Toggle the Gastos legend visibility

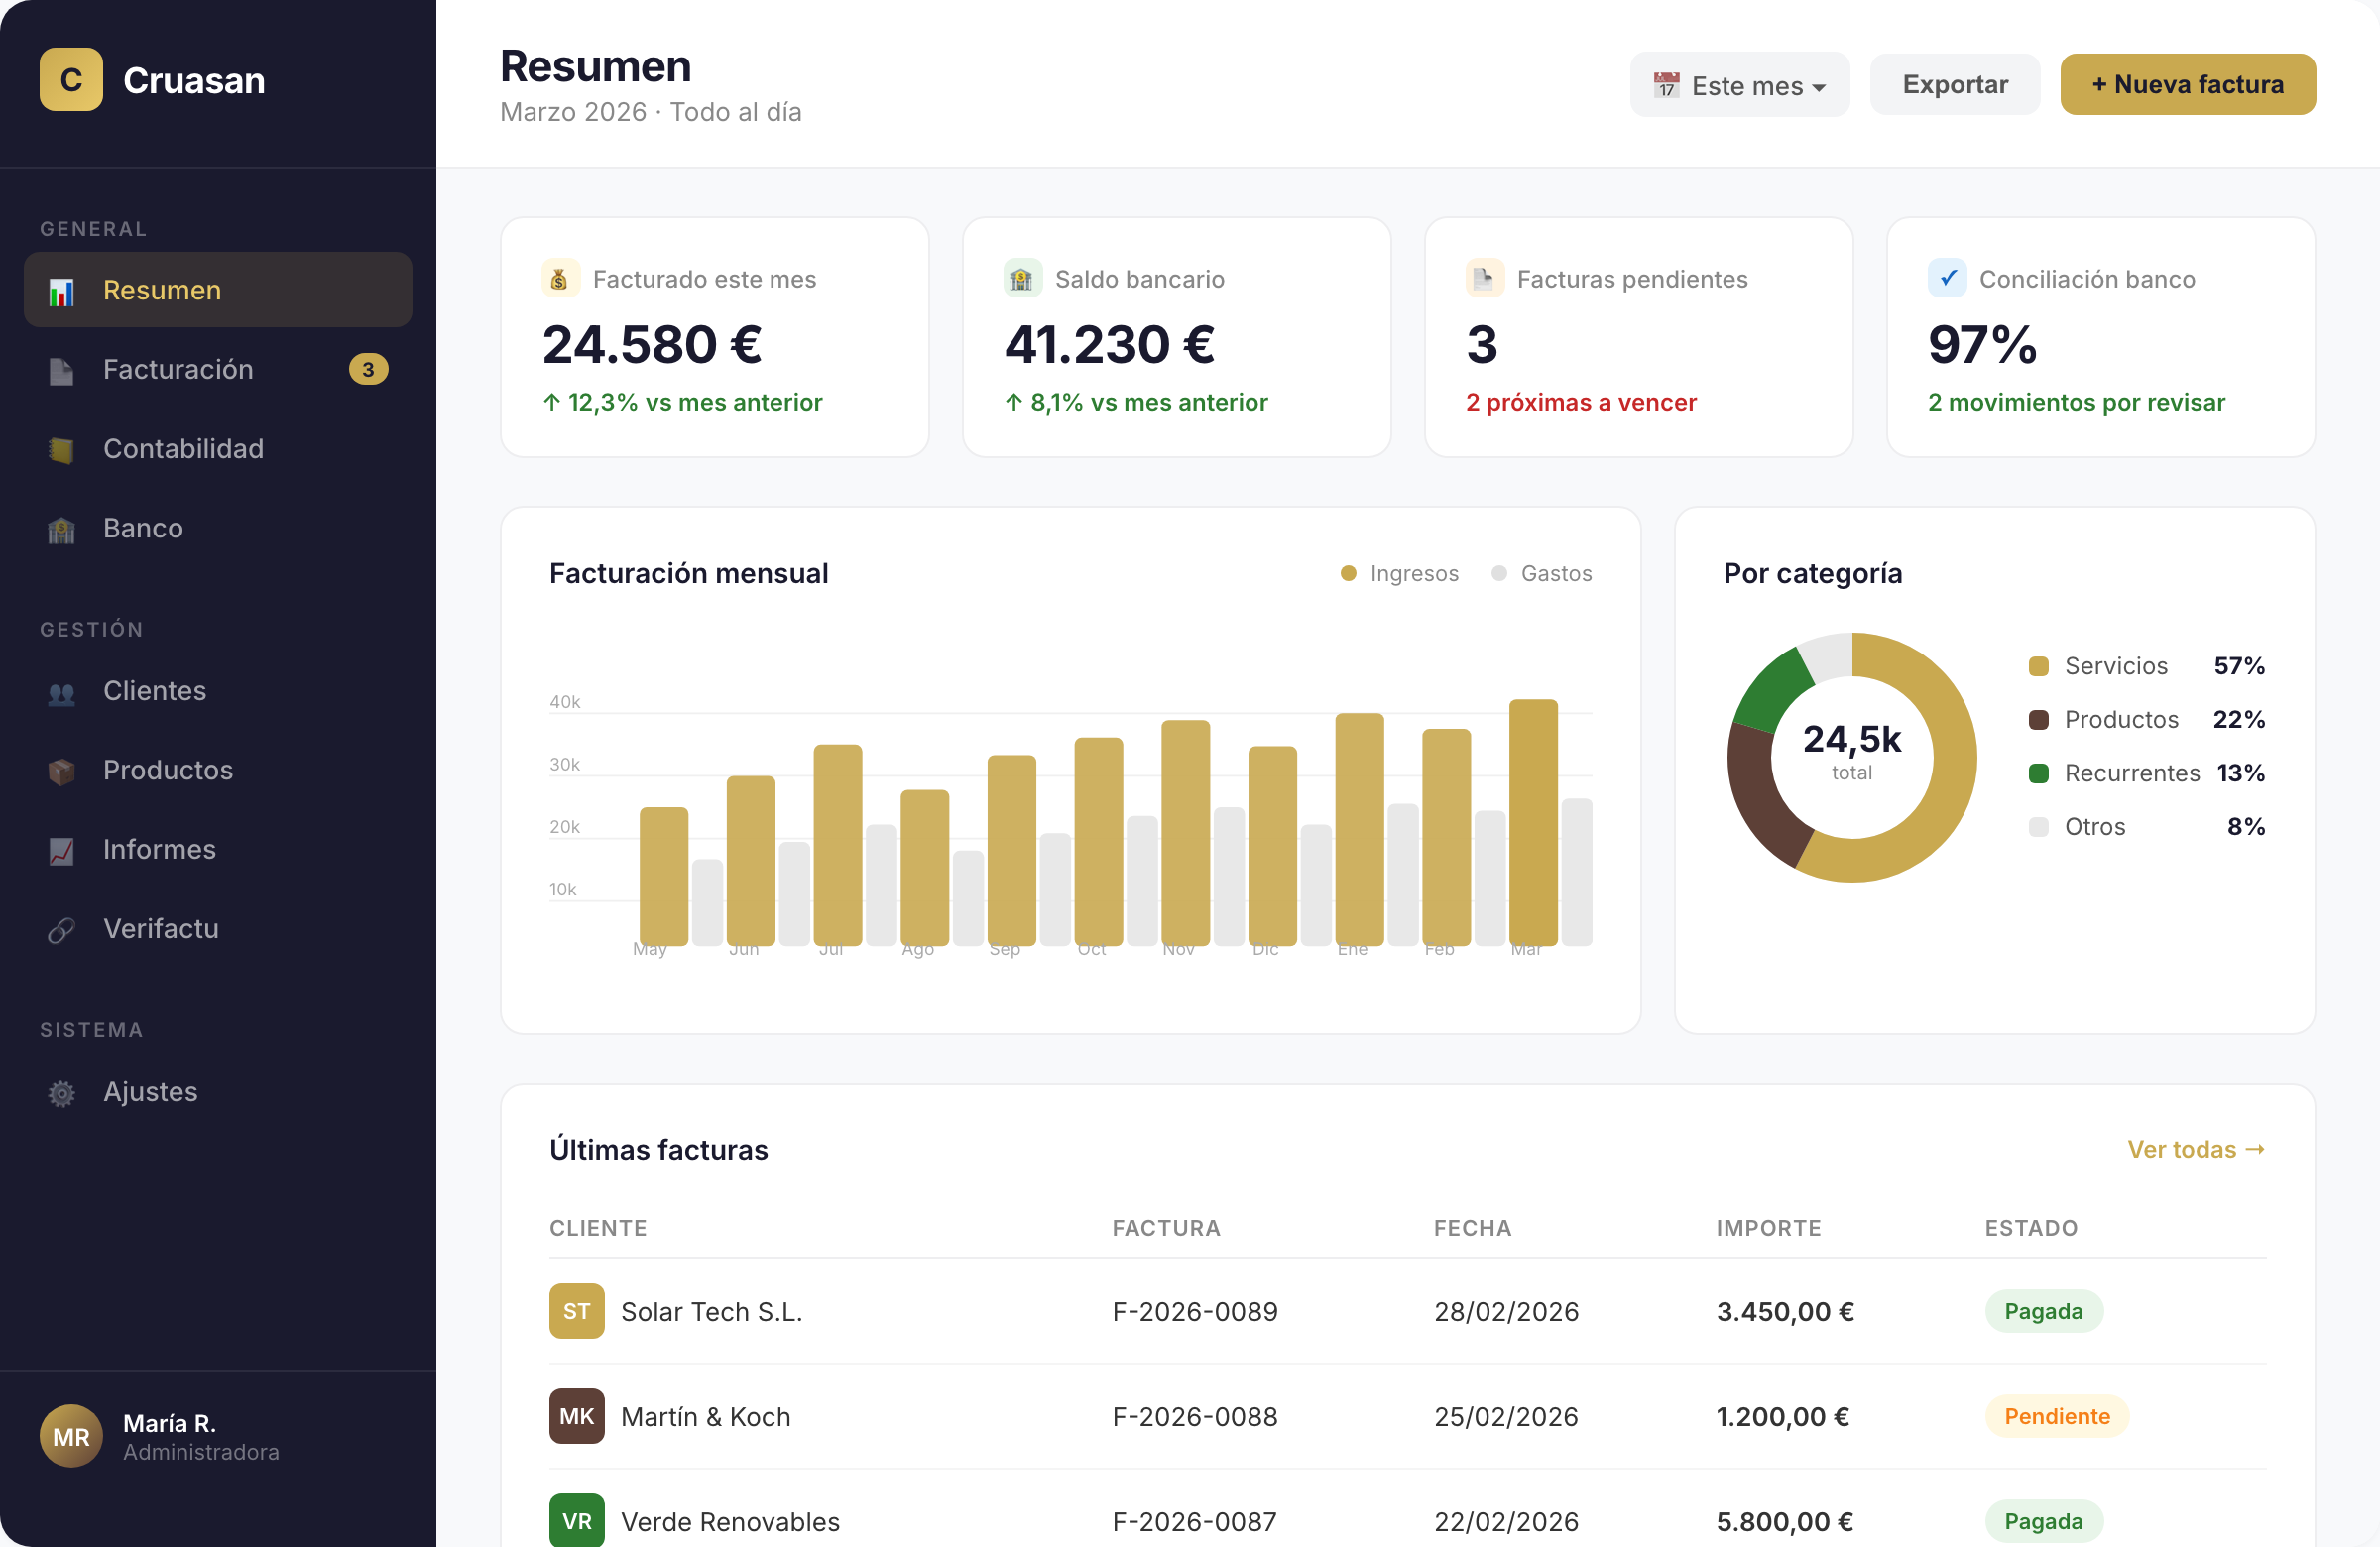coord(1541,573)
